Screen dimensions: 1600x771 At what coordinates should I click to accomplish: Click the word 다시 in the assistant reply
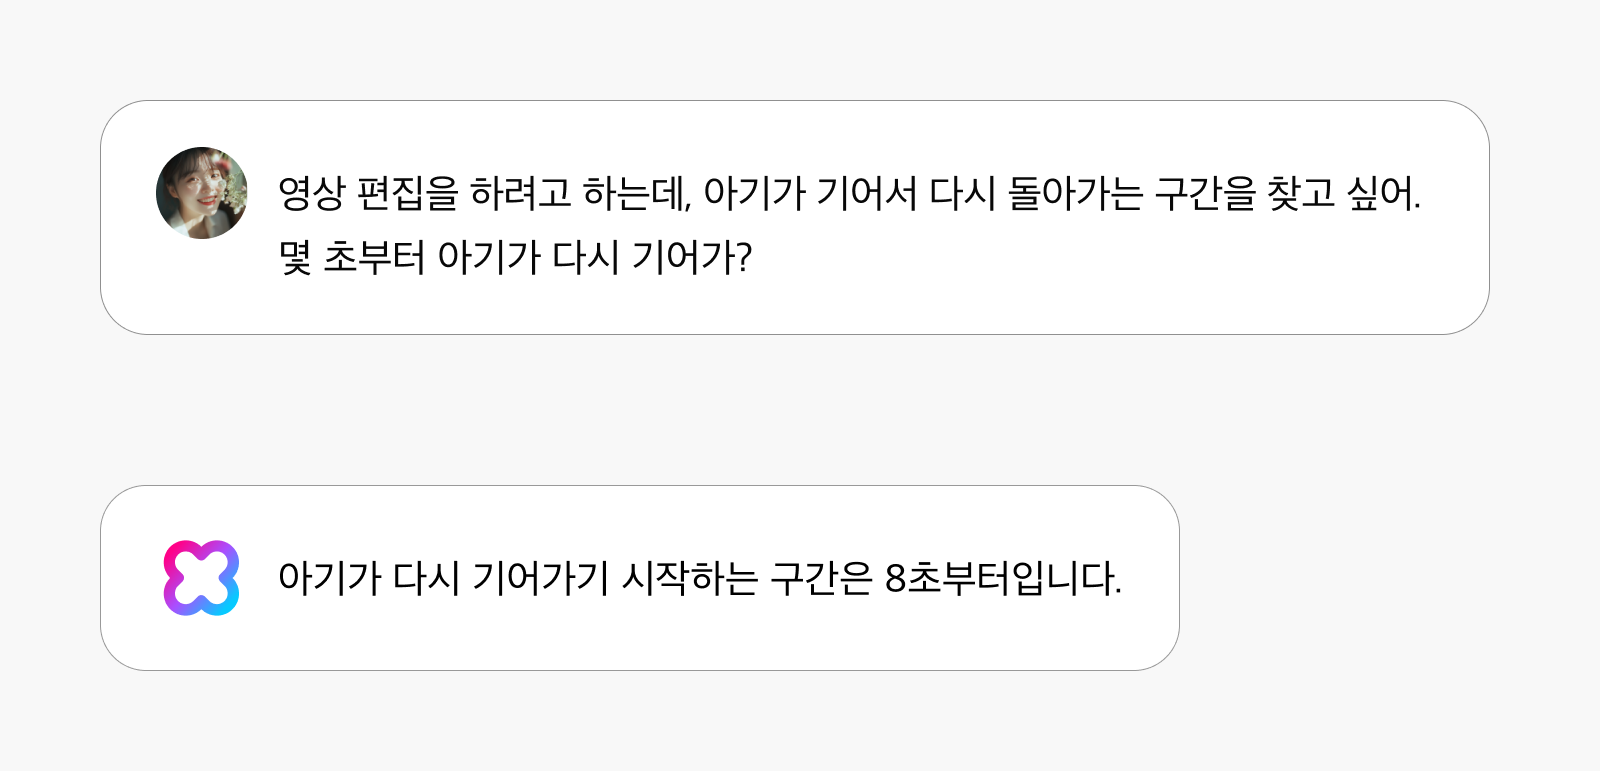tap(426, 578)
